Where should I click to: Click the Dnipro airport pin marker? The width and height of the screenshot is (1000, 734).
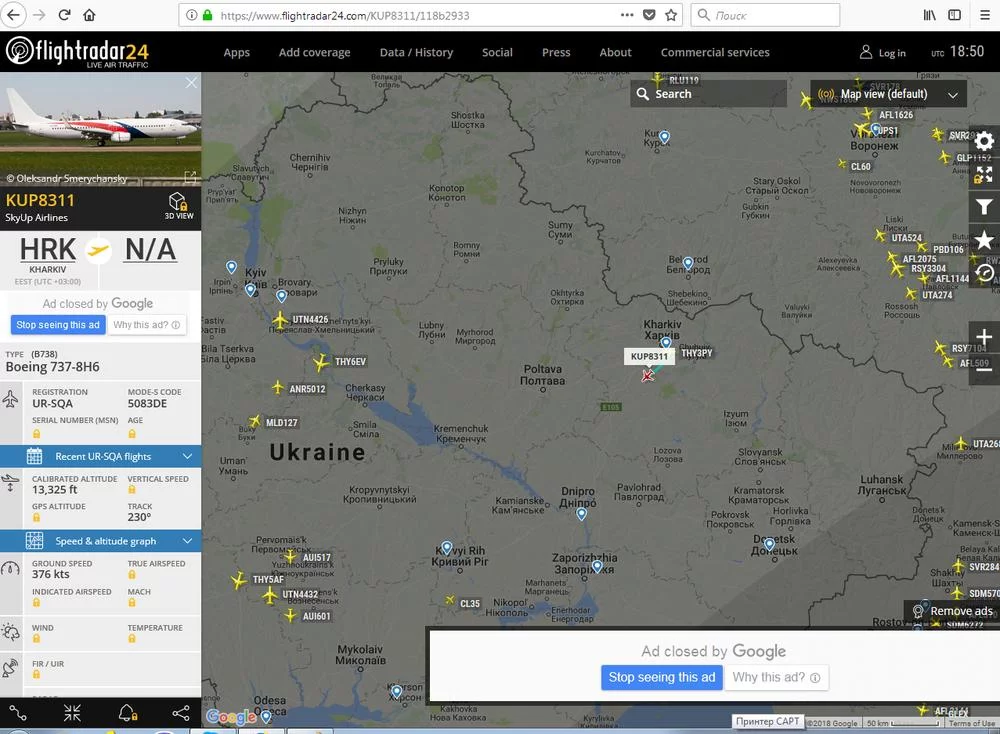coord(581,514)
